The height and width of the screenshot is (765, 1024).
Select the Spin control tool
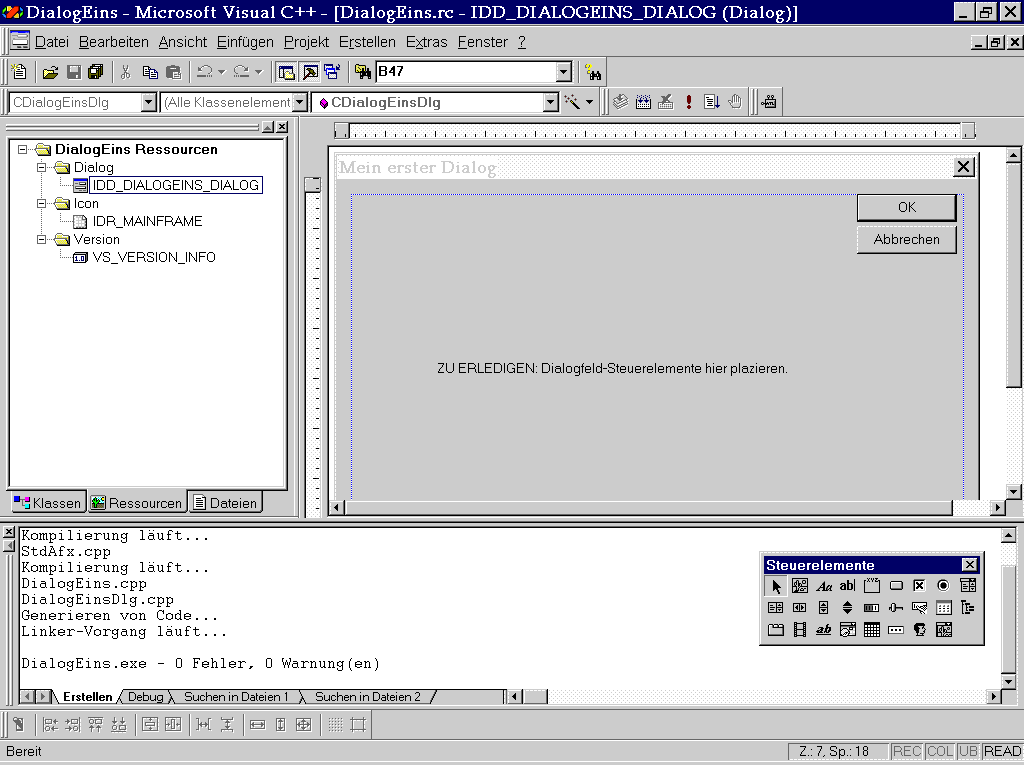[x=847, y=608]
